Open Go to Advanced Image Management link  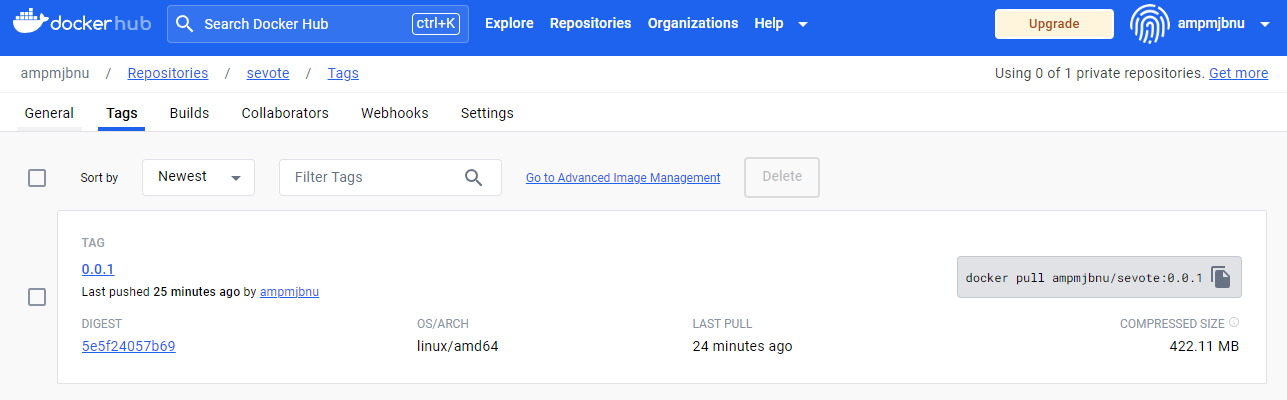[x=623, y=178]
